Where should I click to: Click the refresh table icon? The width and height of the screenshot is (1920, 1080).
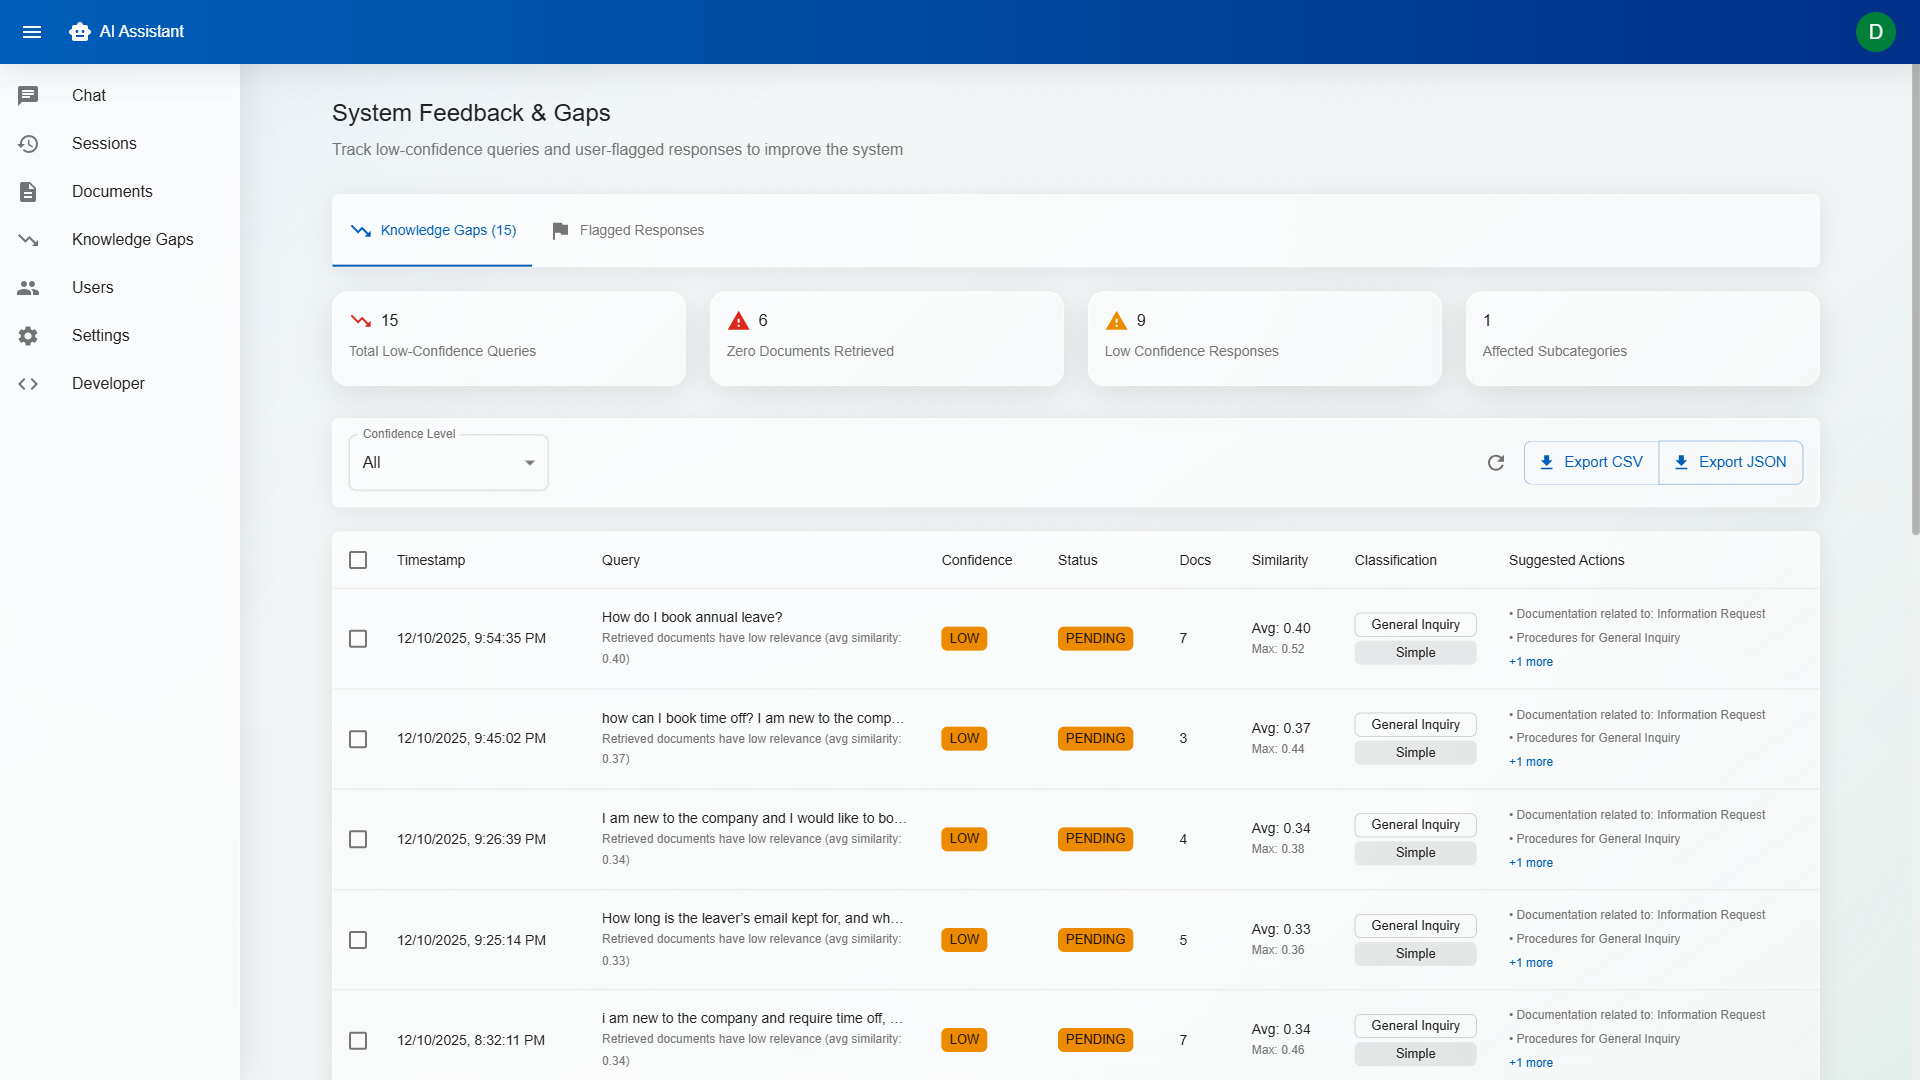tap(1496, 462)
